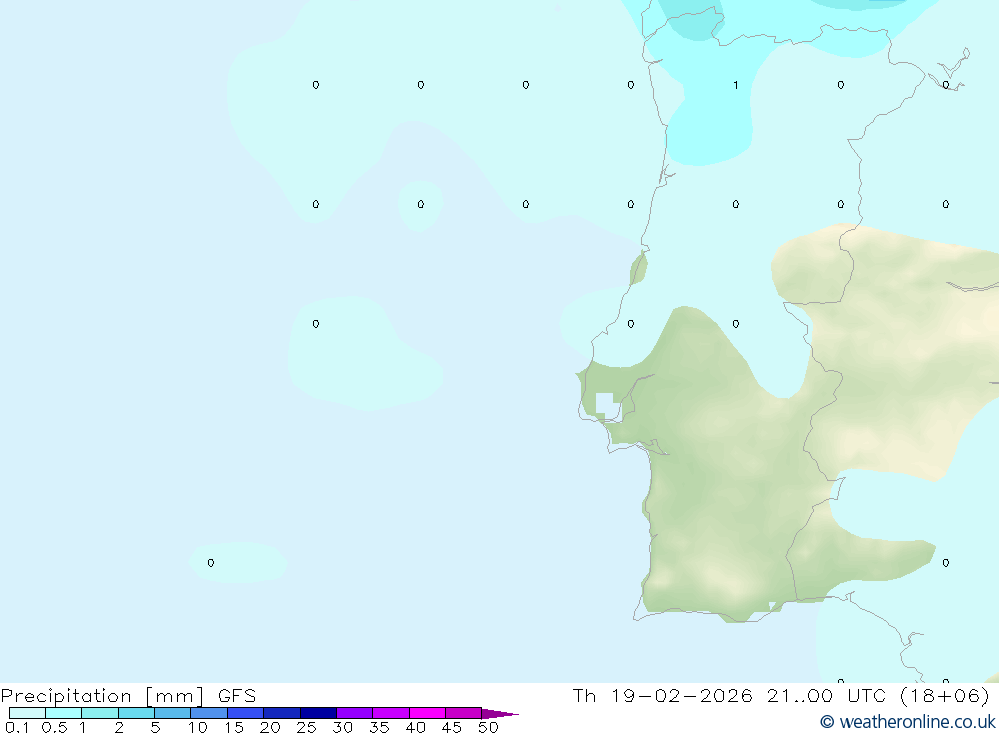Viewport: 1000px width, 733px height.
Task: Click the 10–15 mm blue legend swatch
Action: coord(209,713)
